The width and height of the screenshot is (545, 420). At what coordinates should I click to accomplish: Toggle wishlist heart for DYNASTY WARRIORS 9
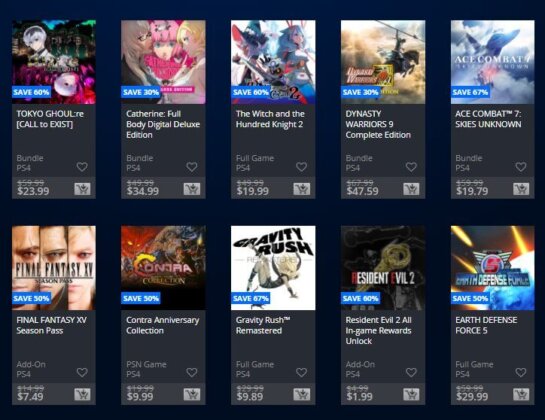tap(411, 167)
